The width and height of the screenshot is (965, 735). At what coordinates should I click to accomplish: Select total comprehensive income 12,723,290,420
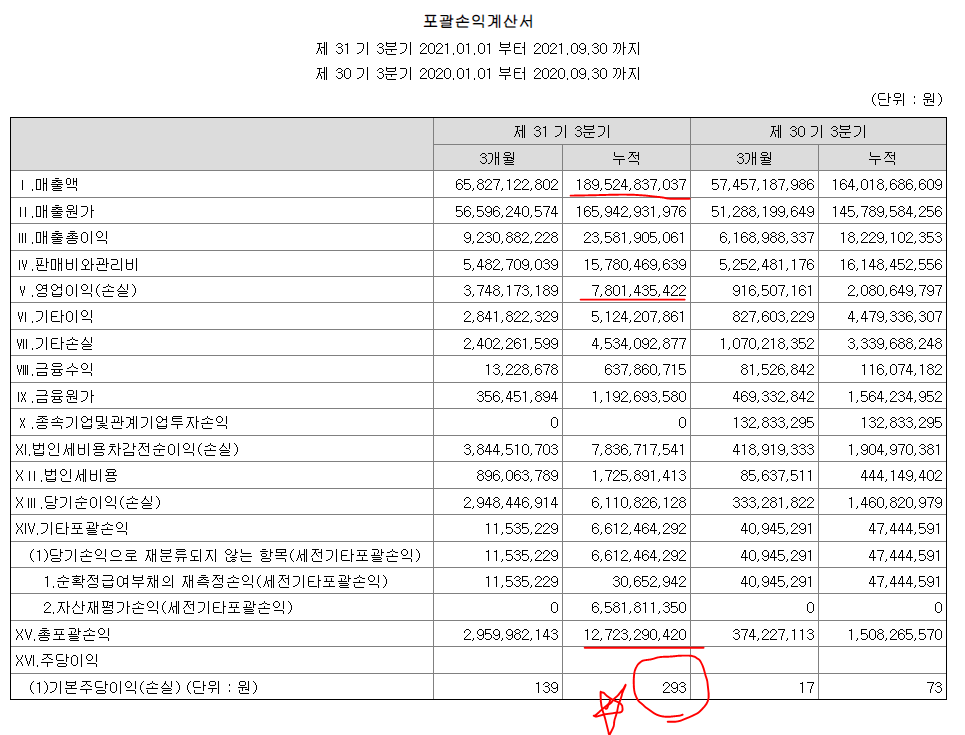click(635, 635)
